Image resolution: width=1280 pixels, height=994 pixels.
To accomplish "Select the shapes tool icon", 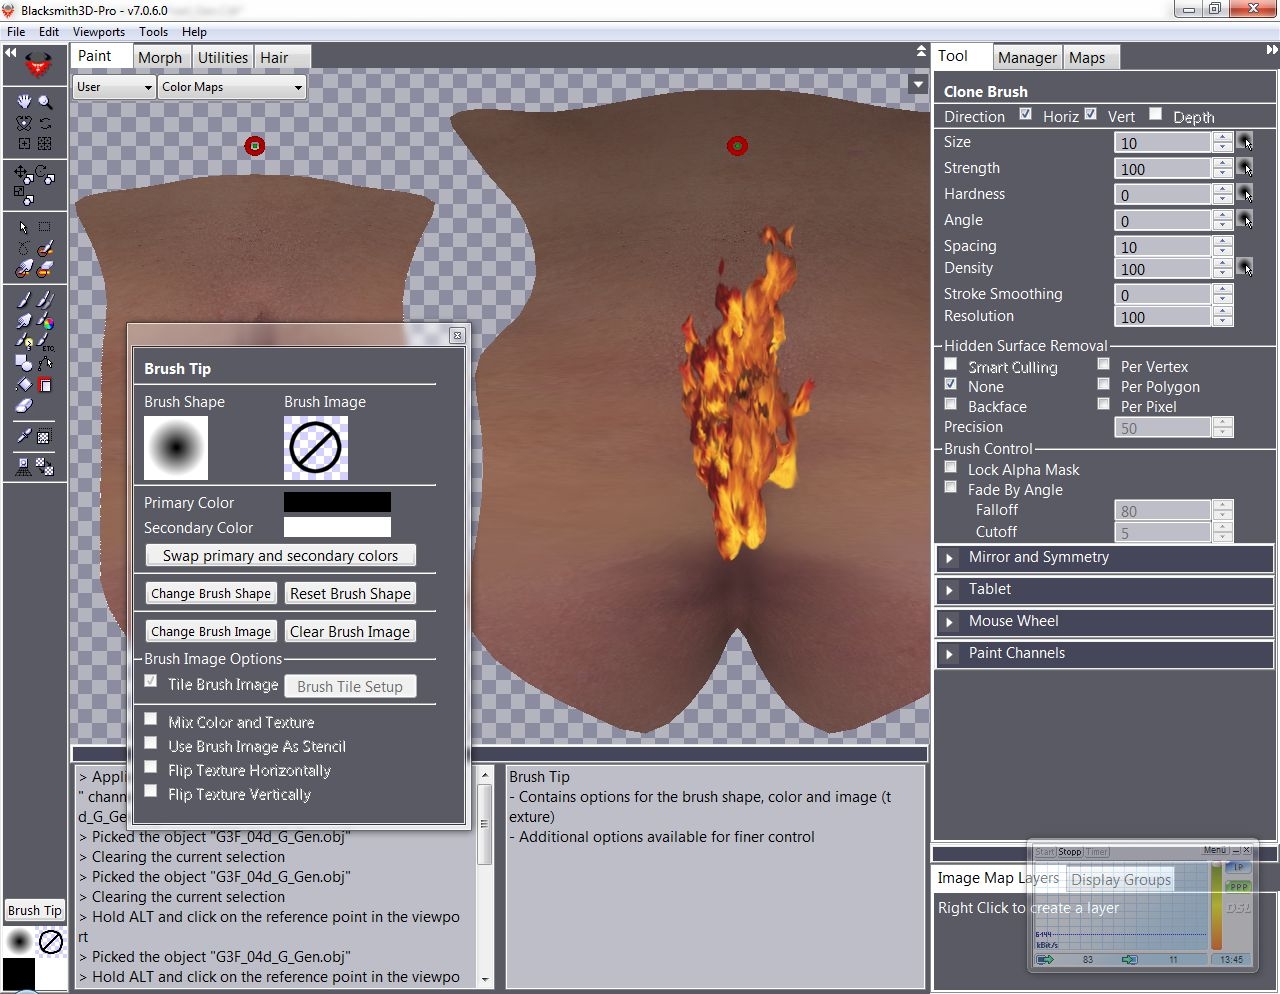I will point(24,363).
